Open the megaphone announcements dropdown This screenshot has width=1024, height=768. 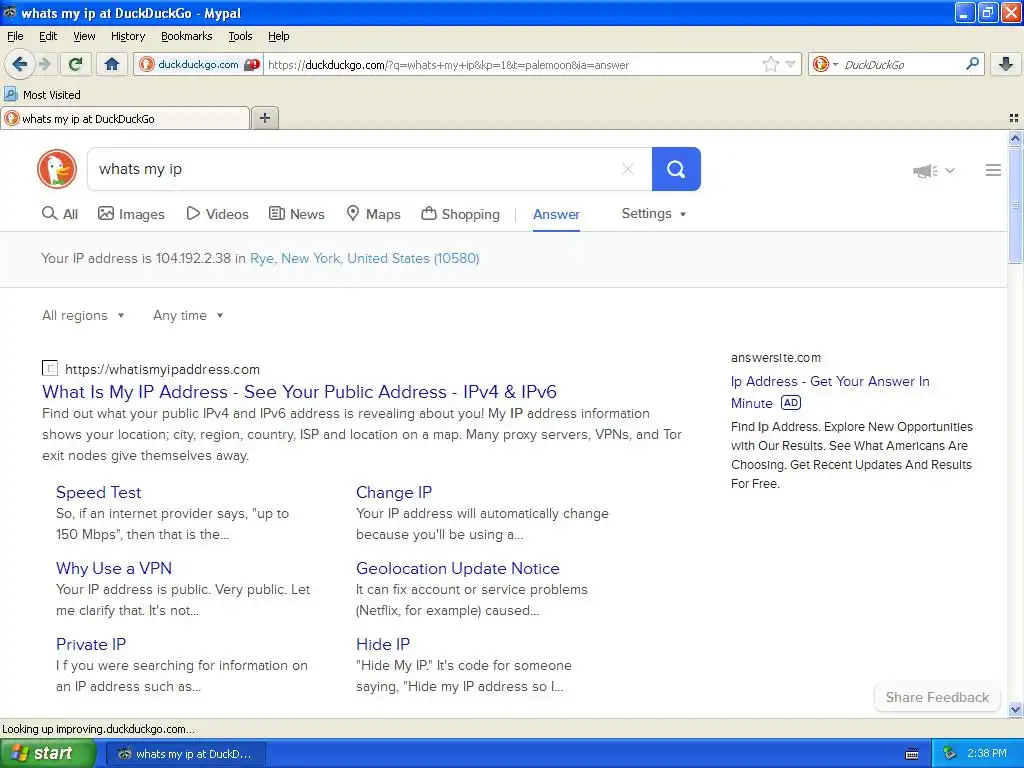[934, 170]
